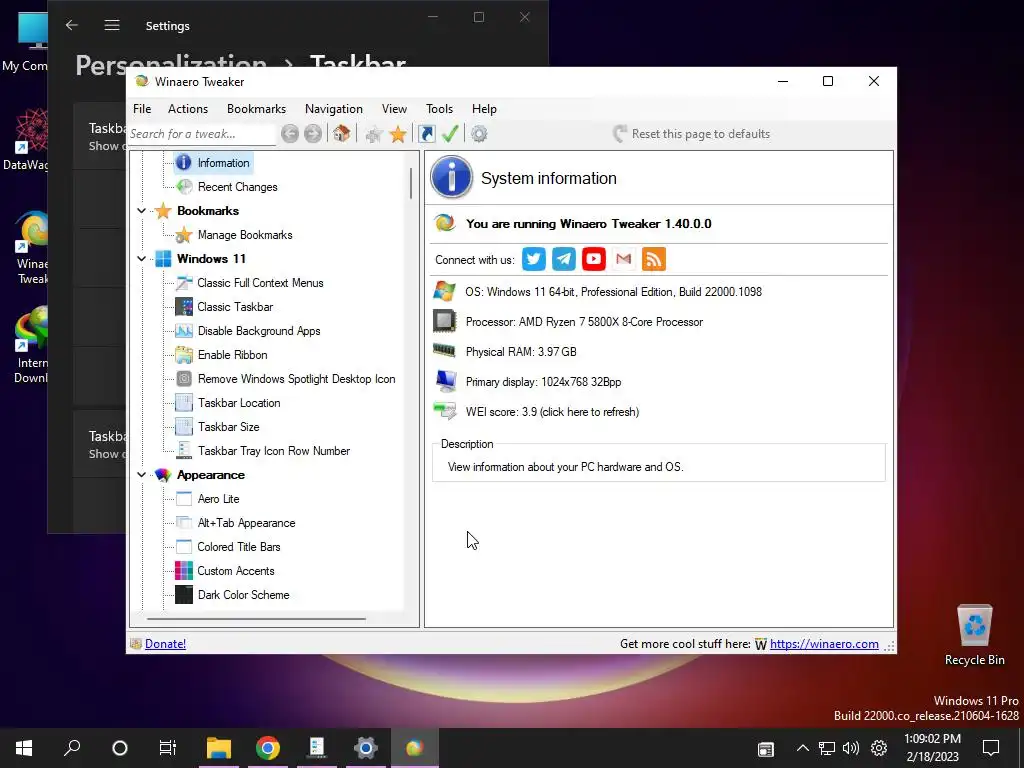This screenshot has width=1024, height=768.
Task: Select Taskbar Tray Icon Row Number
Action: pyautogui.click(x=274, y=451)
